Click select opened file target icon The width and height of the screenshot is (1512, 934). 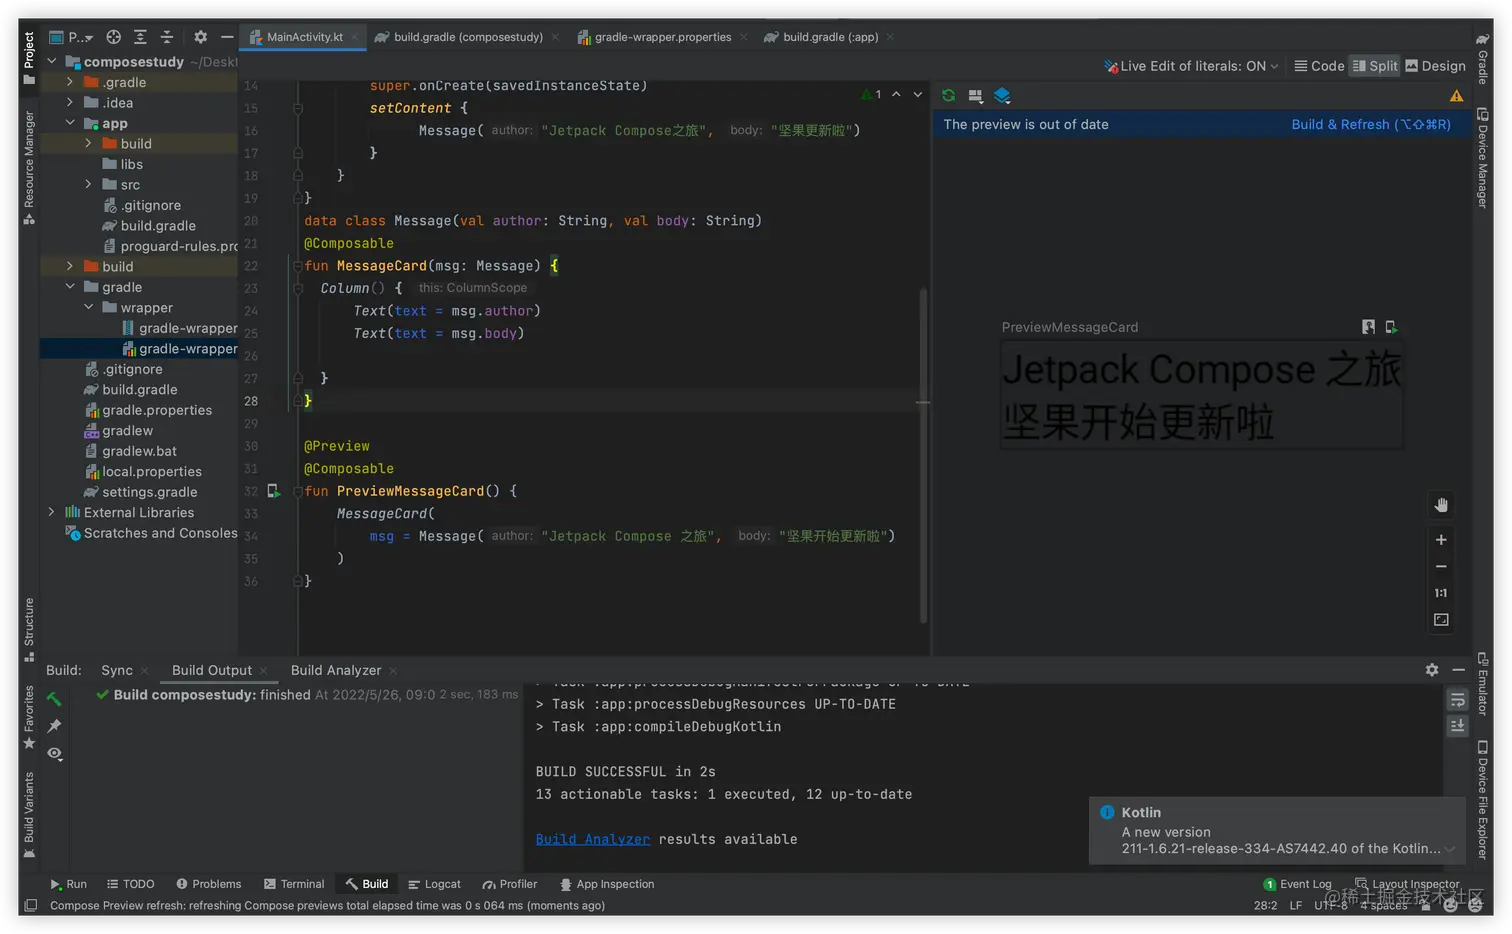pos(114,37)
